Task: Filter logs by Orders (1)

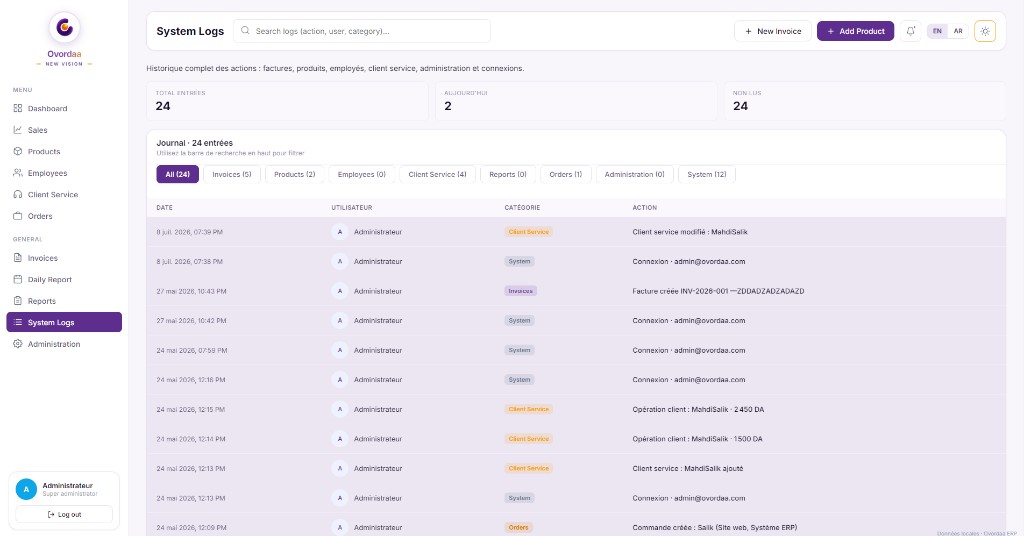Action: (x=566, y=174)
